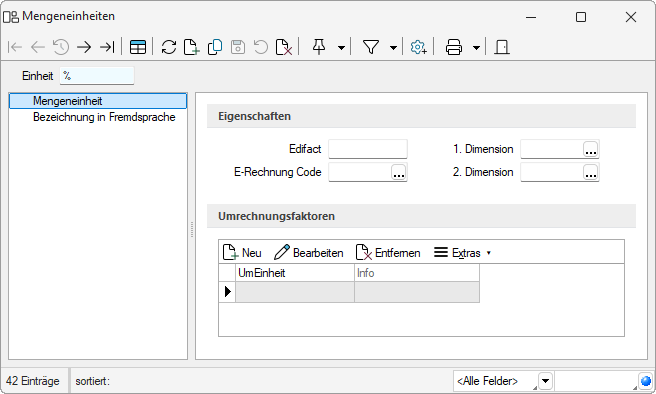Open E-Rechnung Code lookup button
Screen dimensions: 656x394
[x=399, y=172]
